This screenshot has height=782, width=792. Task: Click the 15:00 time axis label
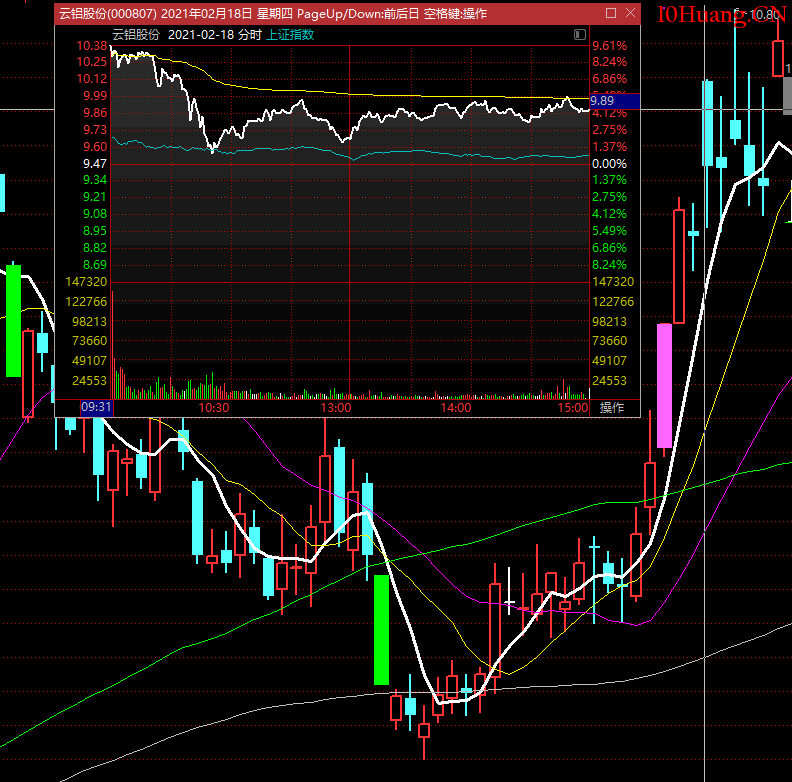tap(573, 408)
